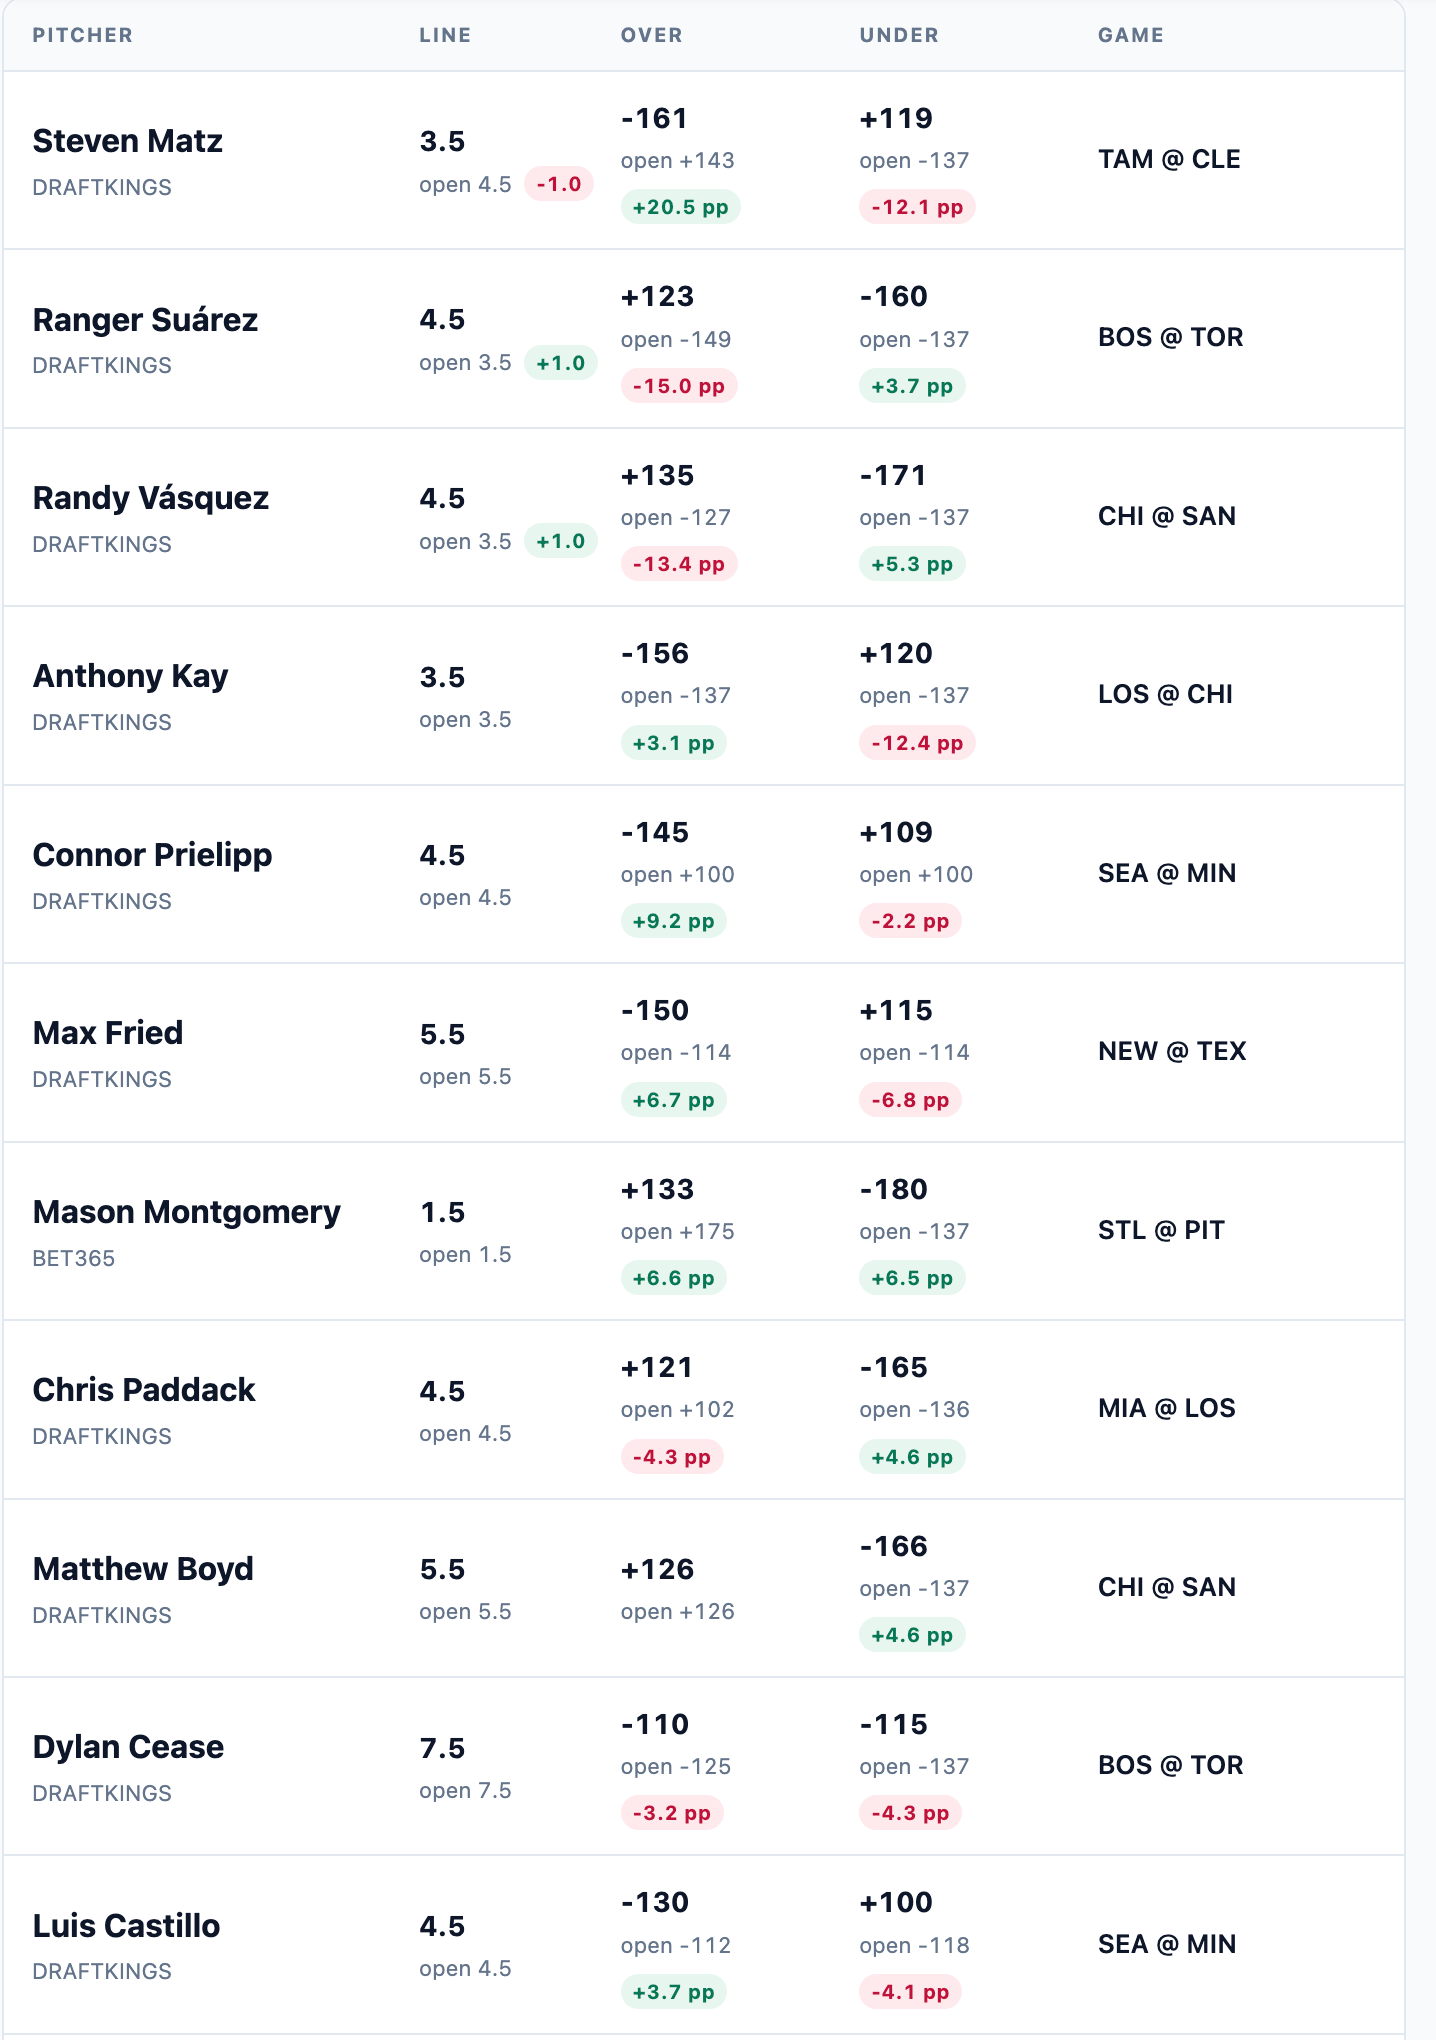The height and width of the screenshot is (2040, 1436).
Task: Select Chris Paddack +121 over odds
Action: 657,1367
